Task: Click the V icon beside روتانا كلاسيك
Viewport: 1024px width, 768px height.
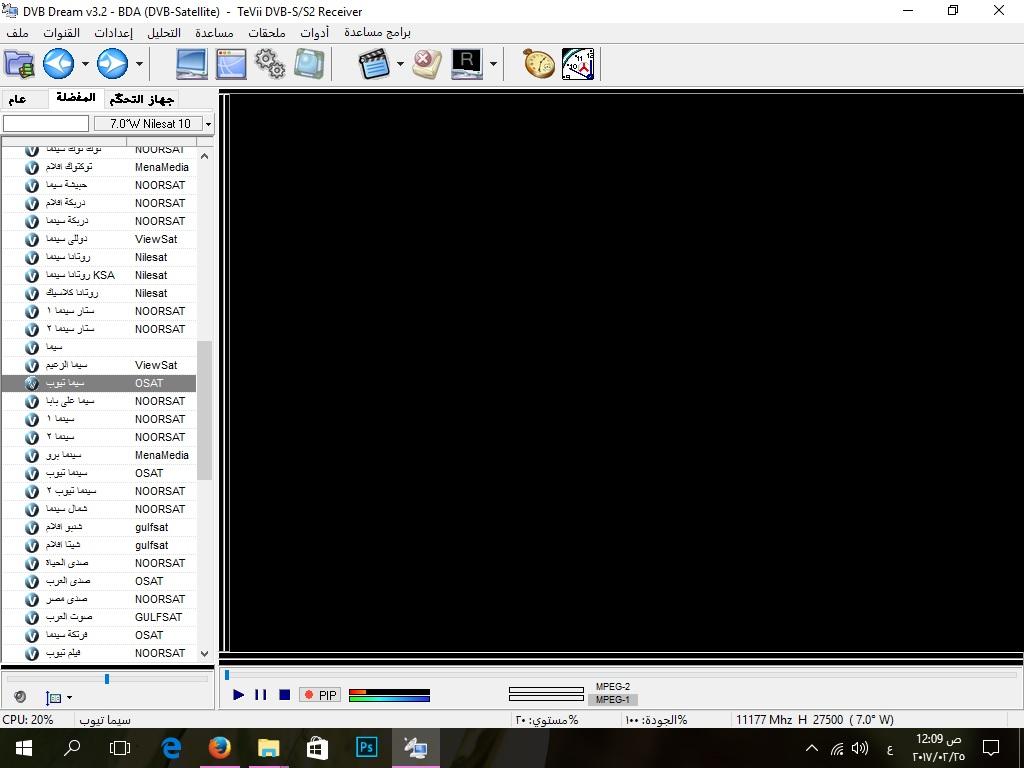Action: (32, 293)
